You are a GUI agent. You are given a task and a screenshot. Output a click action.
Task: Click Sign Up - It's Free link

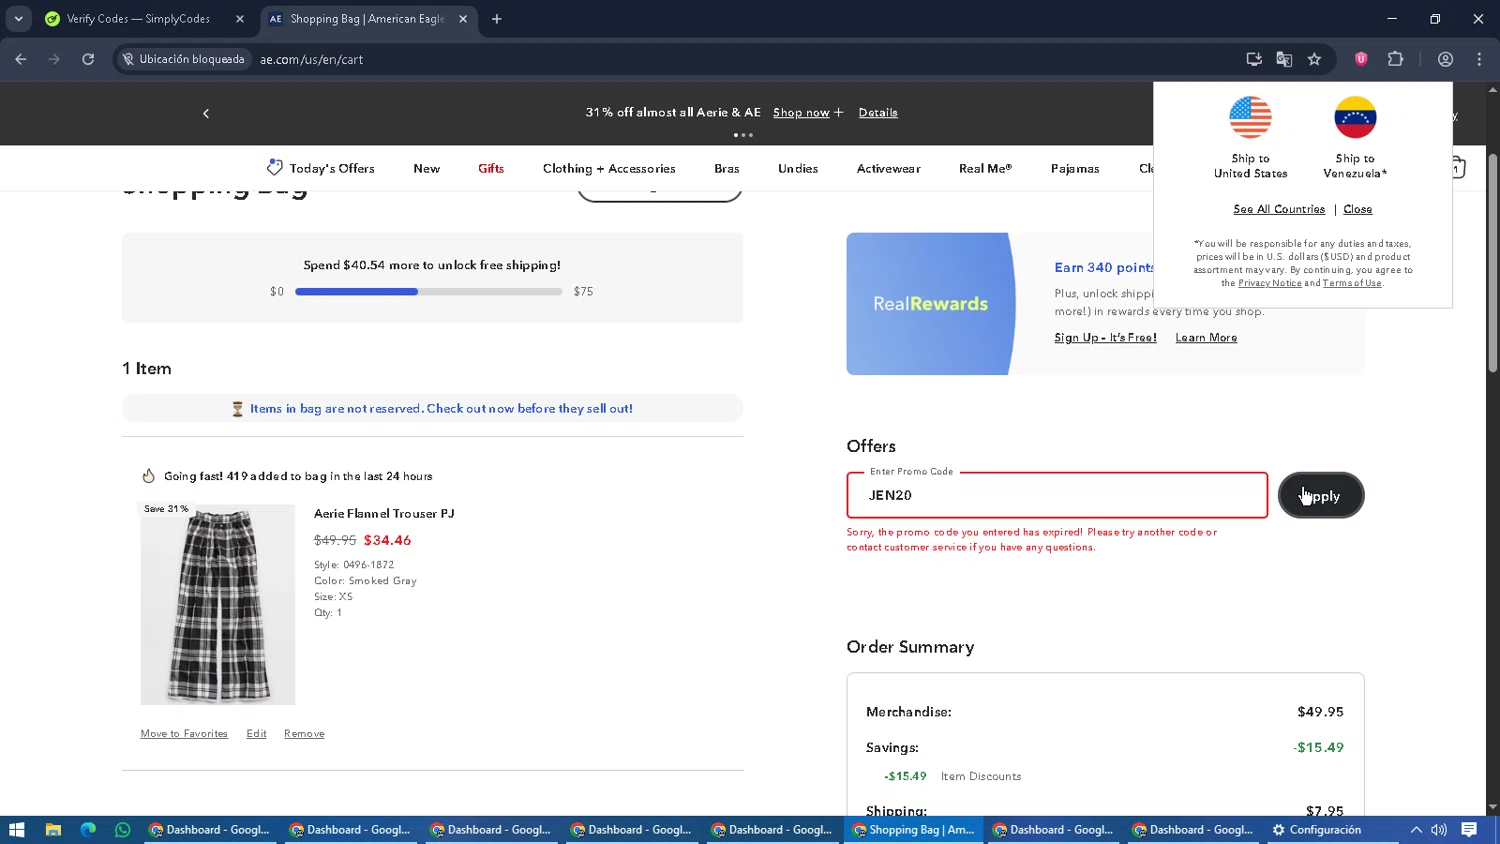1105,338
